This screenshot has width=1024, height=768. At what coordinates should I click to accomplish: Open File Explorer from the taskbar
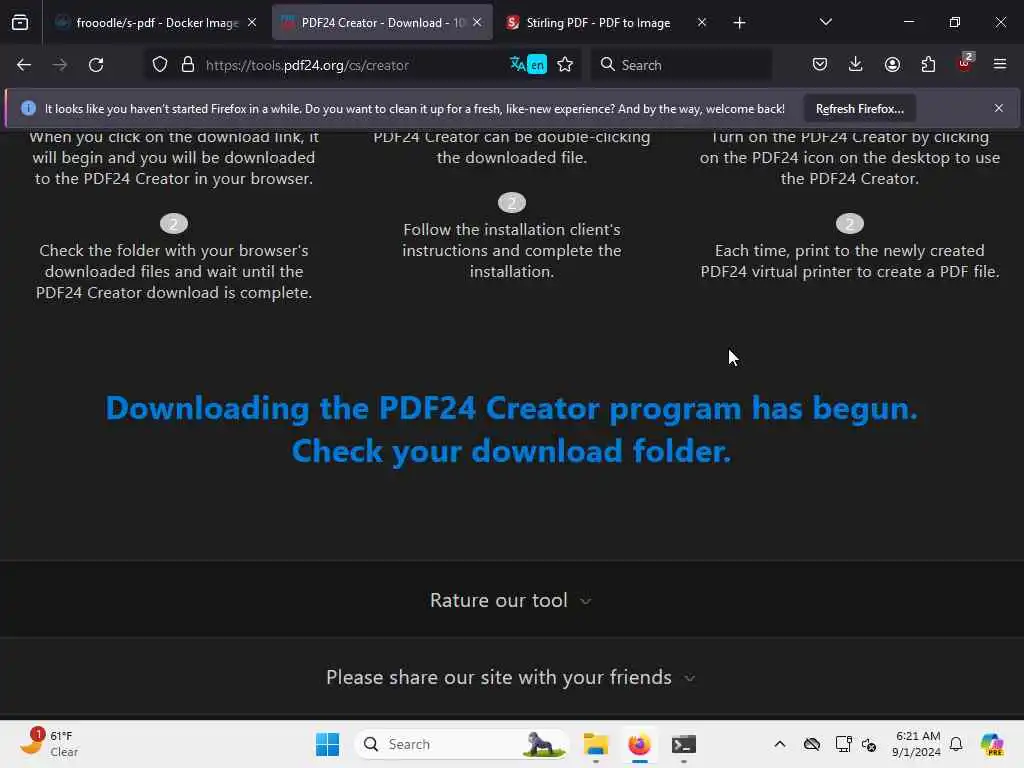[x=596, y=744]
